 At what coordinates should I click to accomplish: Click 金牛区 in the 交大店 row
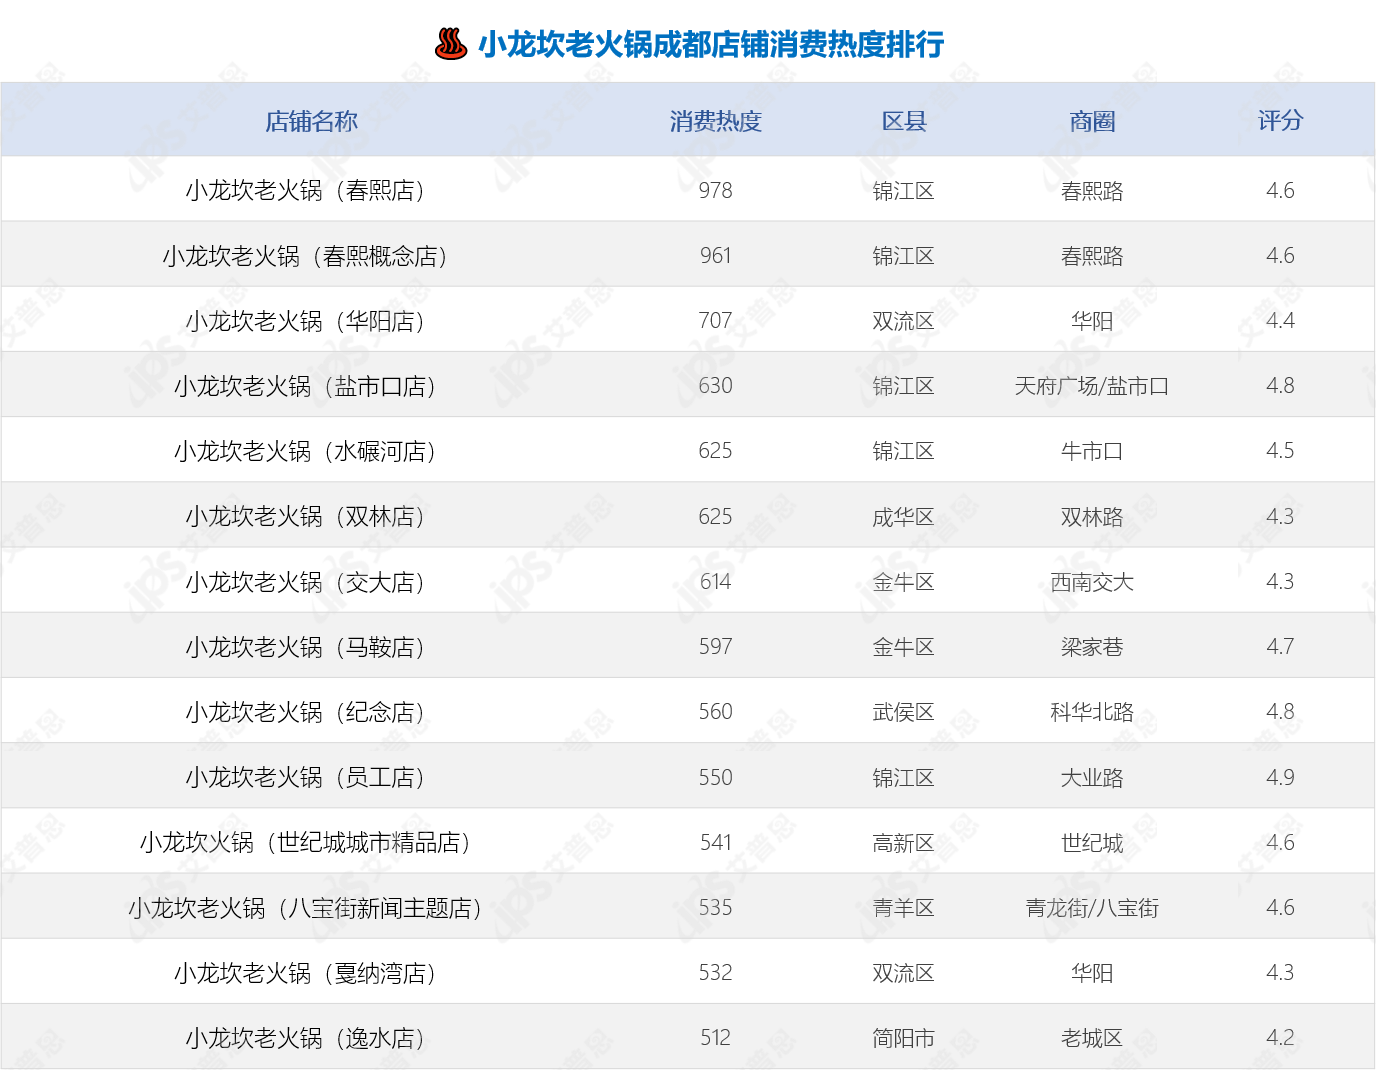[x=904, y=582]
